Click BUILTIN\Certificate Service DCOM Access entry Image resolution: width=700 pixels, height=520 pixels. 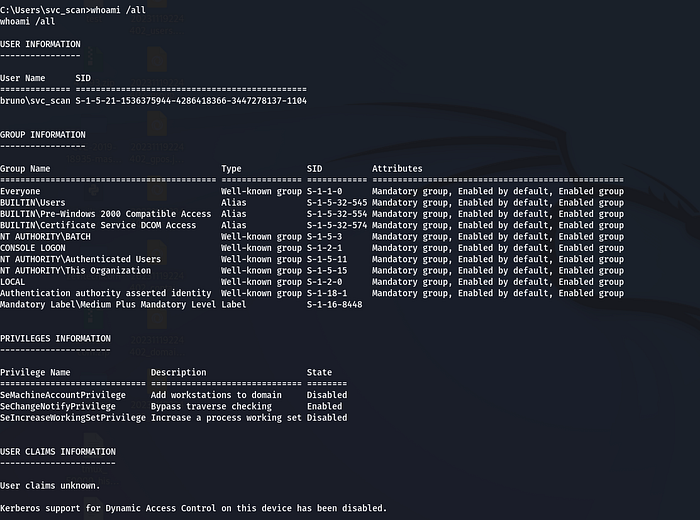tap(98, 225)
